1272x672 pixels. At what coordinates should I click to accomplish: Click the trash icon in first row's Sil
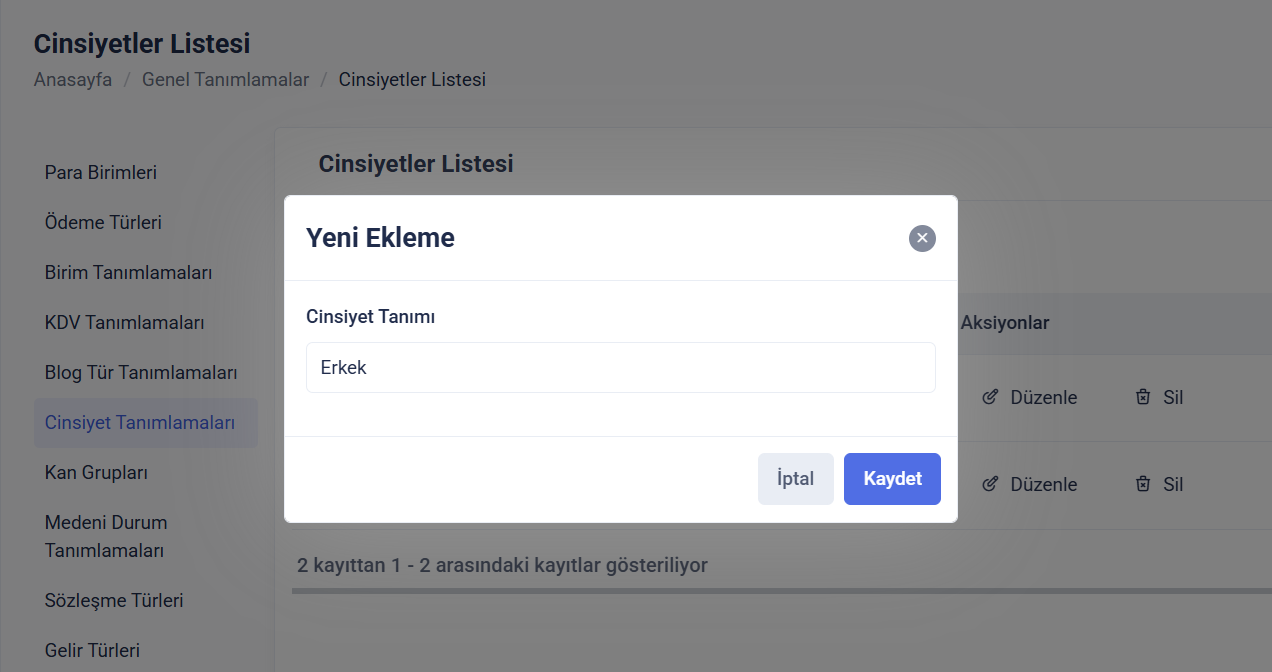point(1143,397)
